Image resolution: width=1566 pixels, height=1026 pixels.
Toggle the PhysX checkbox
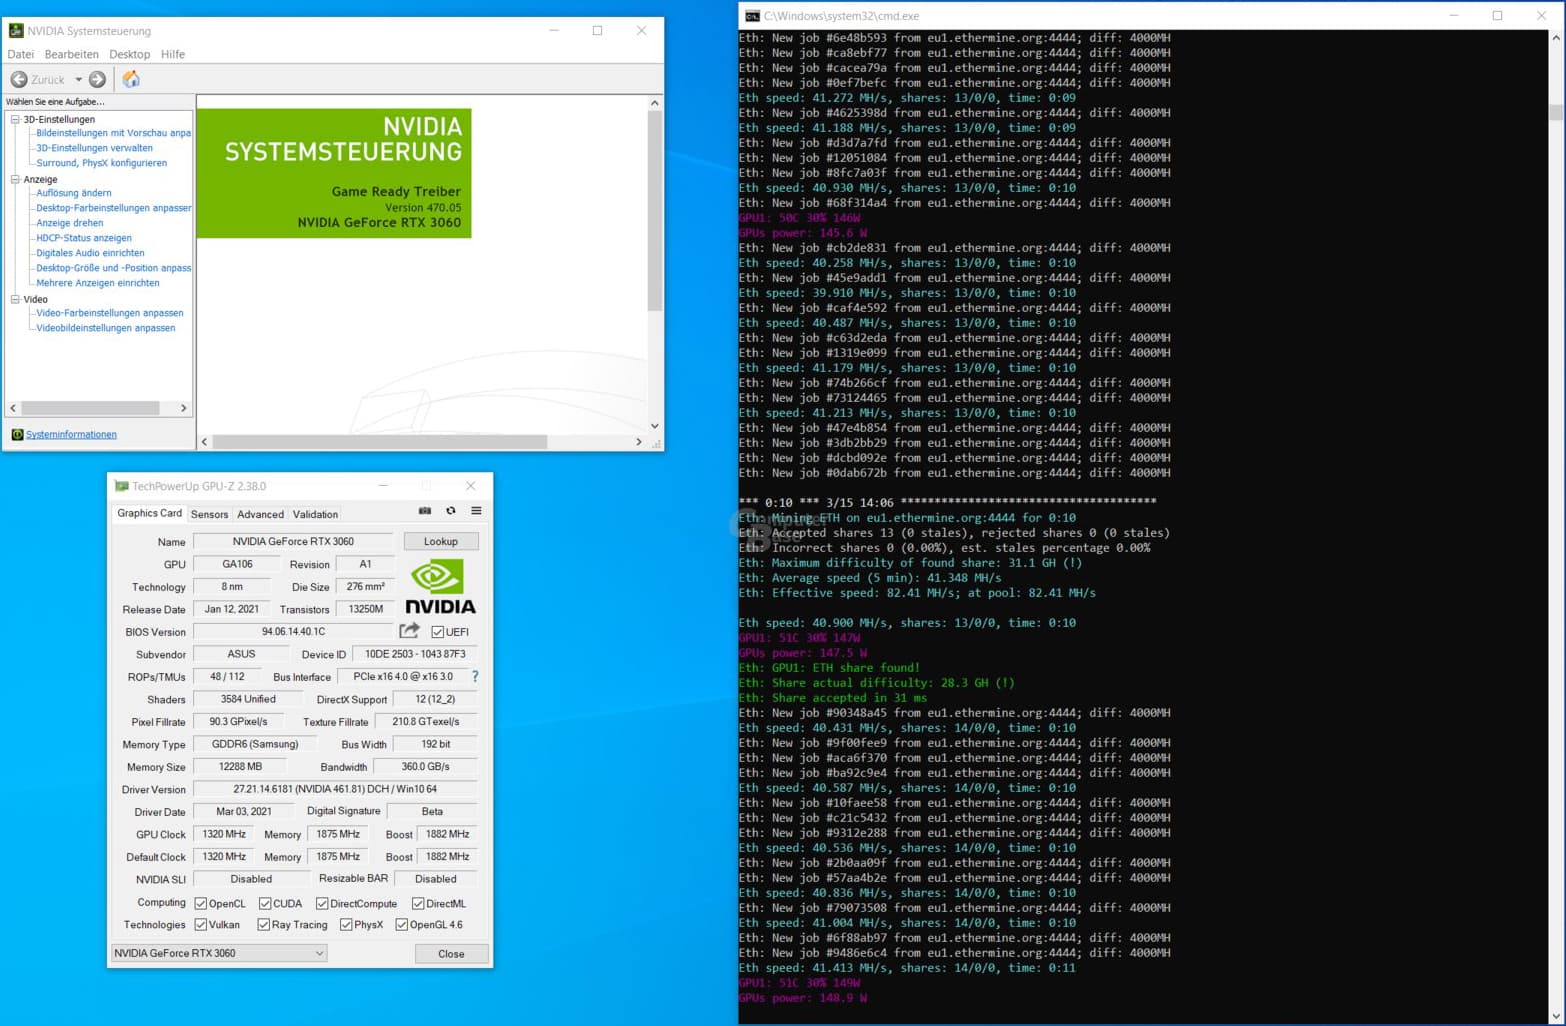346,924
